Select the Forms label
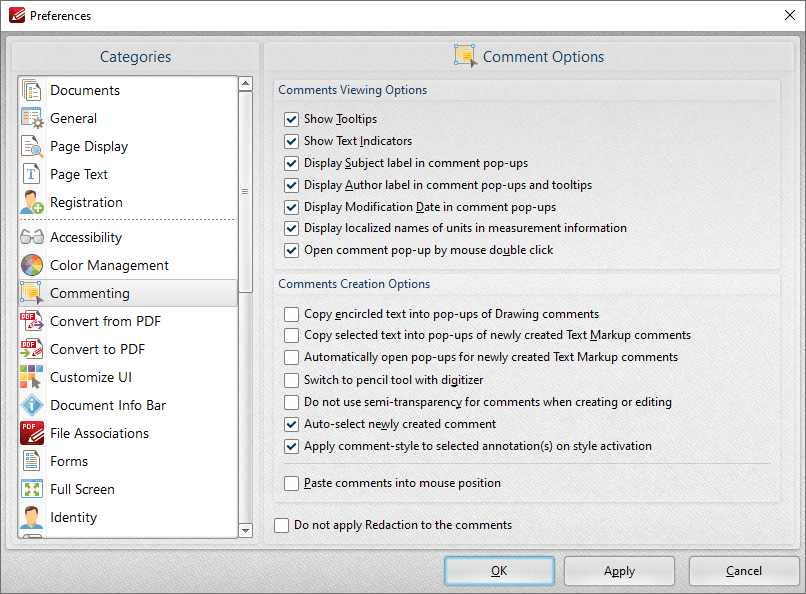This screenshot has height=594, width=806. [x=69, y=461]
